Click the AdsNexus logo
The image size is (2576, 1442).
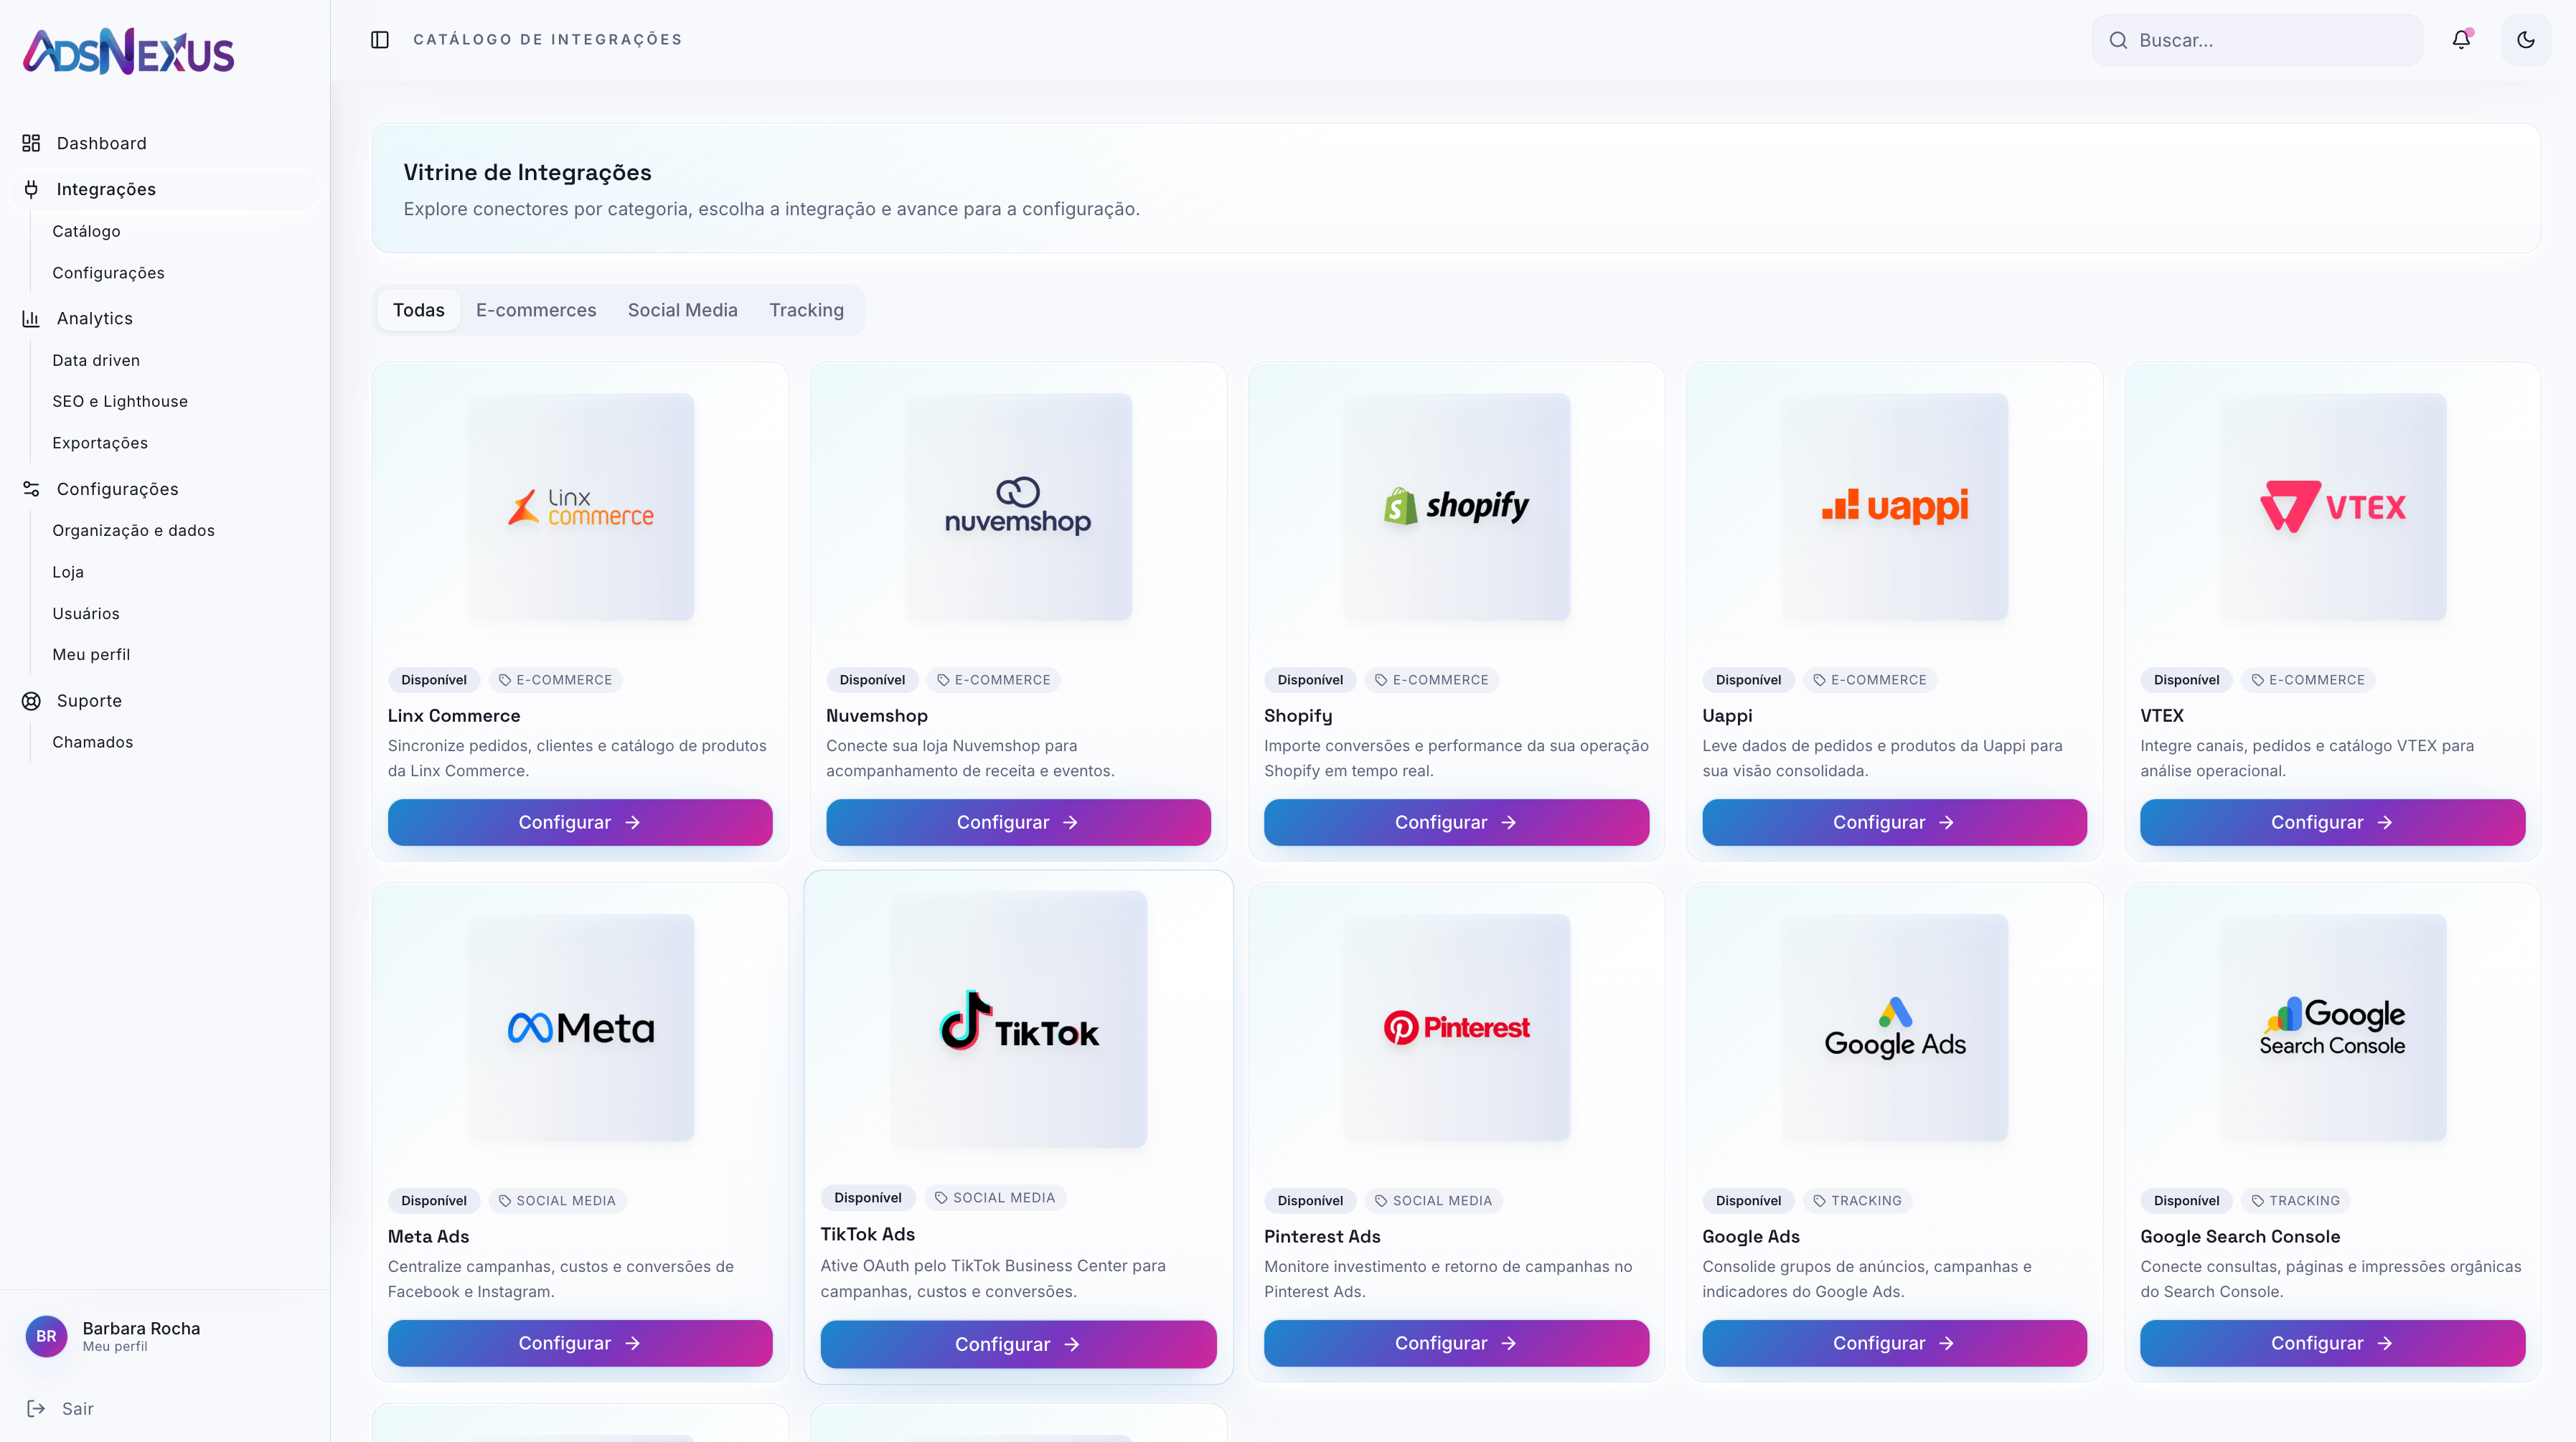(x=128, y=51)
